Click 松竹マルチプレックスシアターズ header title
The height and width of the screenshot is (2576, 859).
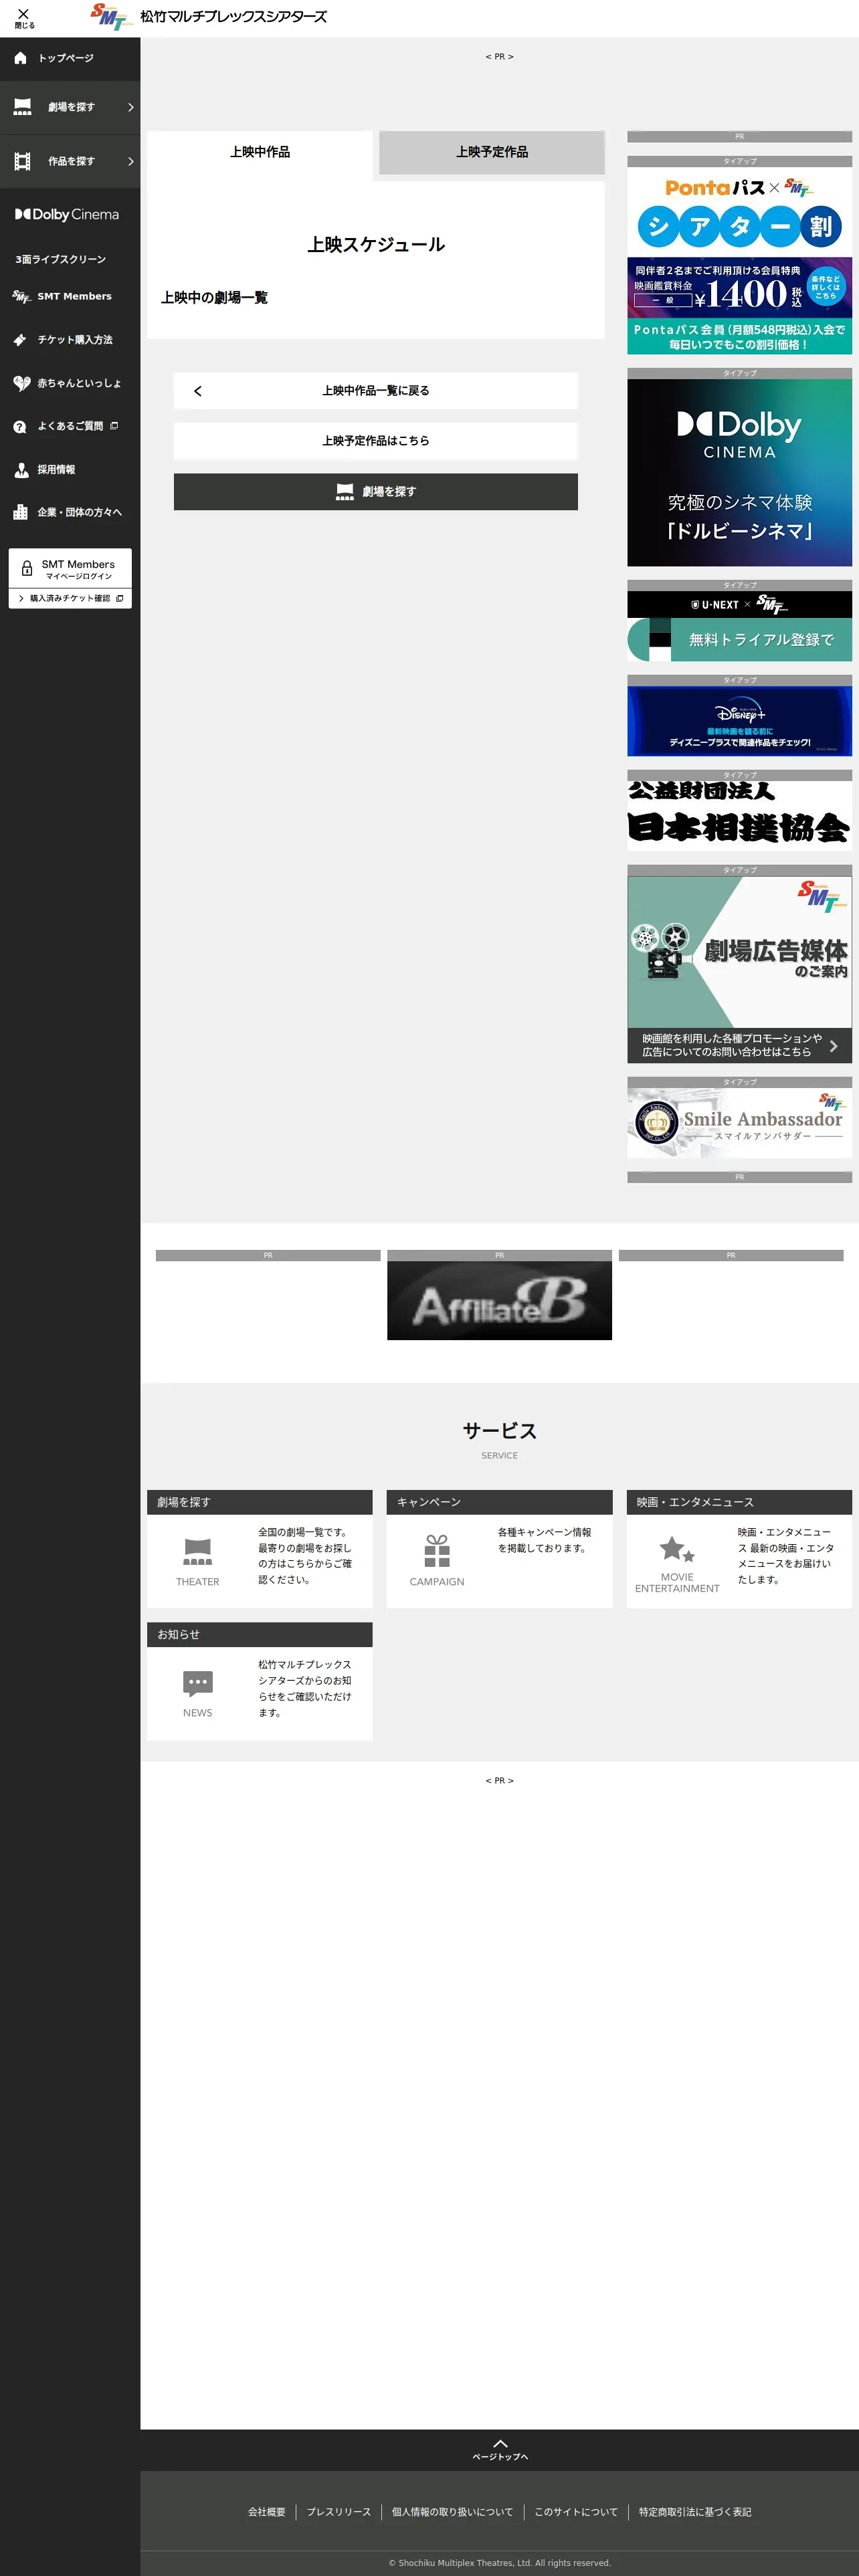233,17
